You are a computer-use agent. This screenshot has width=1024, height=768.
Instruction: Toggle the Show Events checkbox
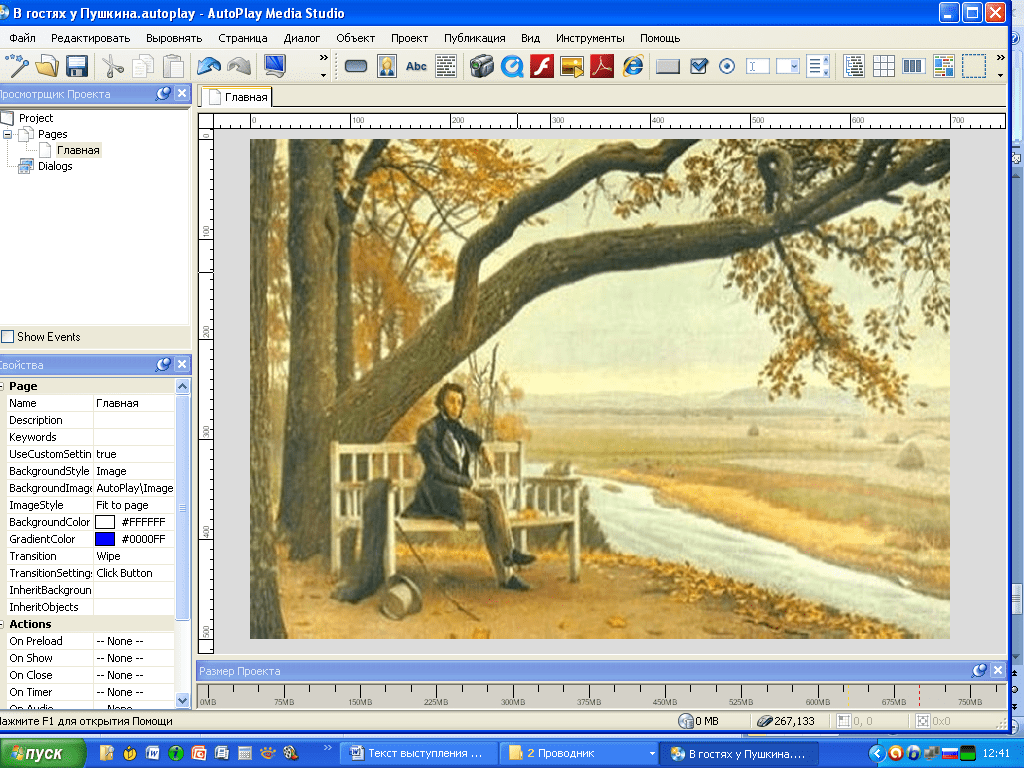point(8,337)
